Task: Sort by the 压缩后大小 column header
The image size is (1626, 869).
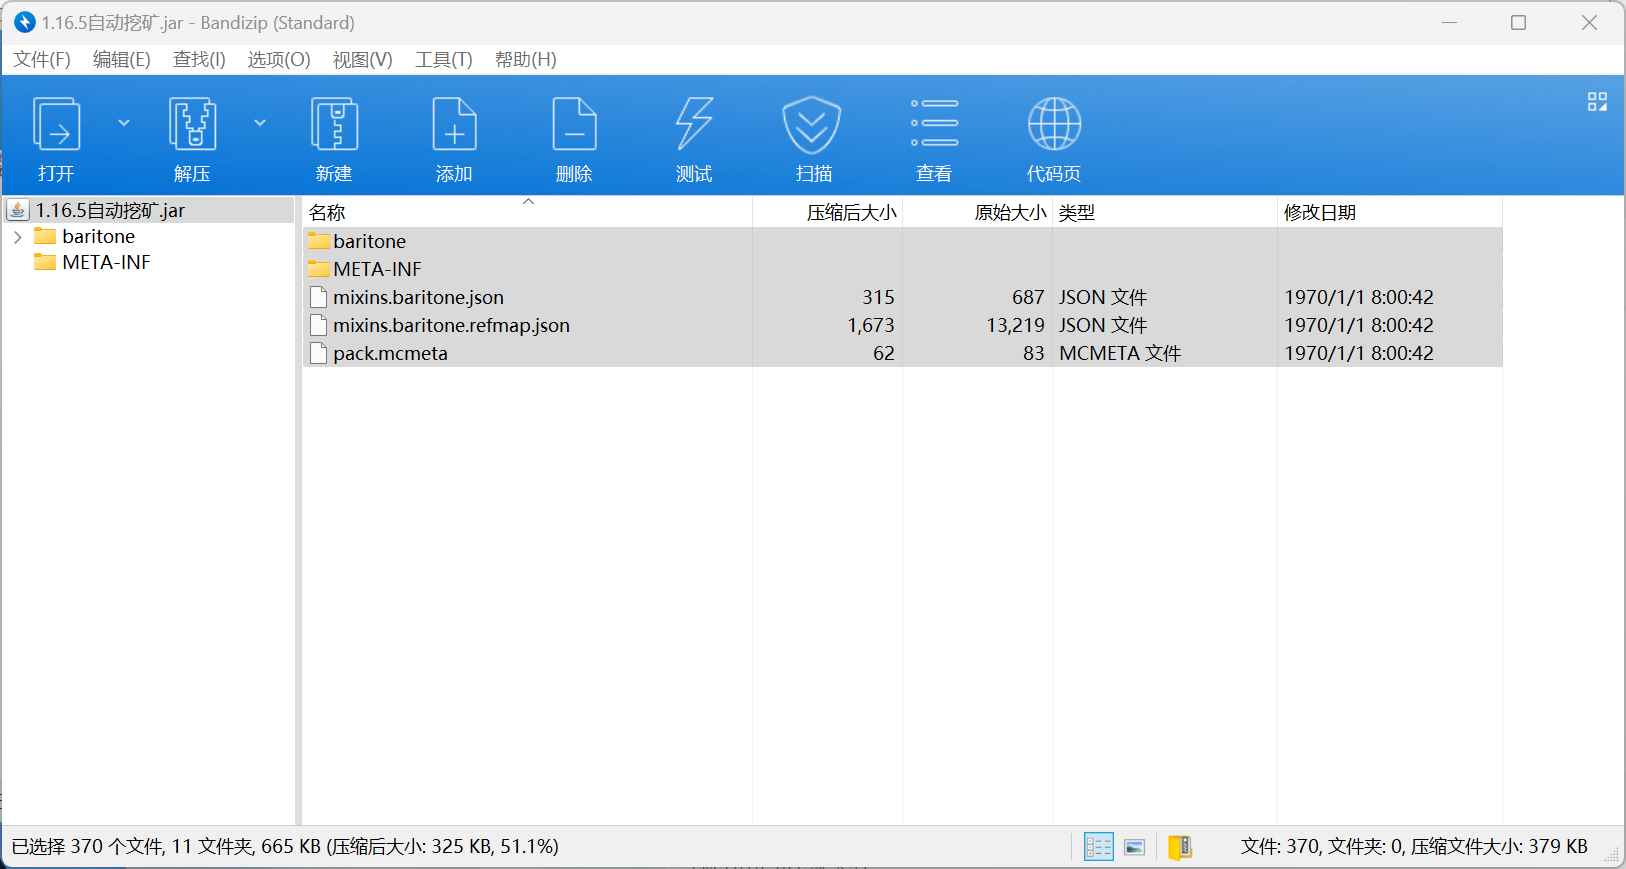Action: tap(828, 212)
